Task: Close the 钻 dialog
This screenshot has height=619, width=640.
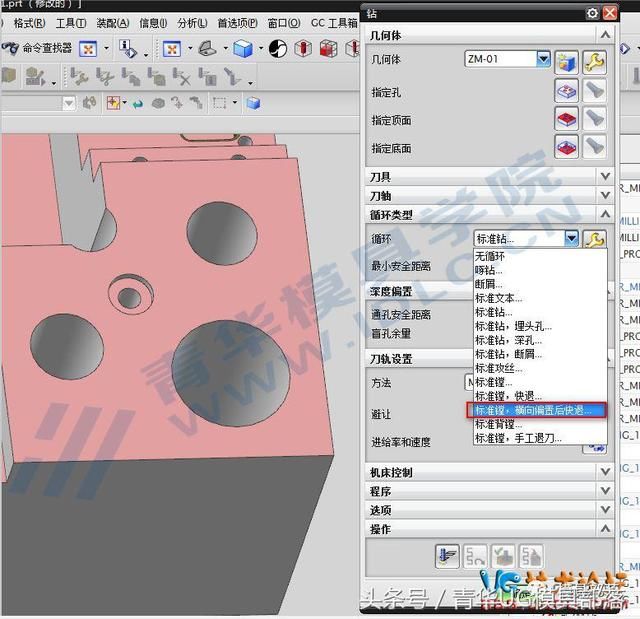Action: (610, 13)
